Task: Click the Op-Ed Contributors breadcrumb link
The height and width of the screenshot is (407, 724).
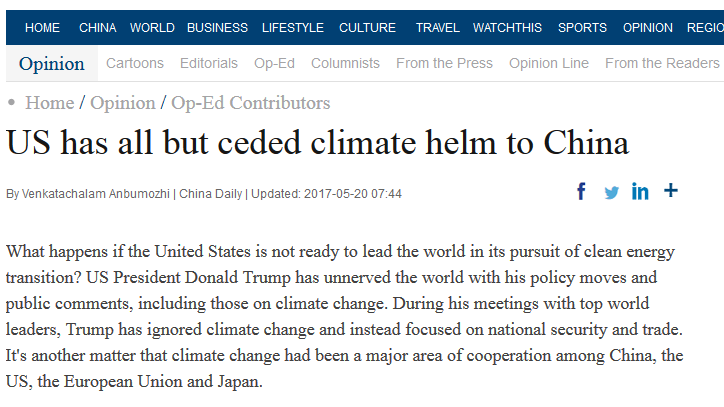Action: pyautogui.click(x=251, y=103)
